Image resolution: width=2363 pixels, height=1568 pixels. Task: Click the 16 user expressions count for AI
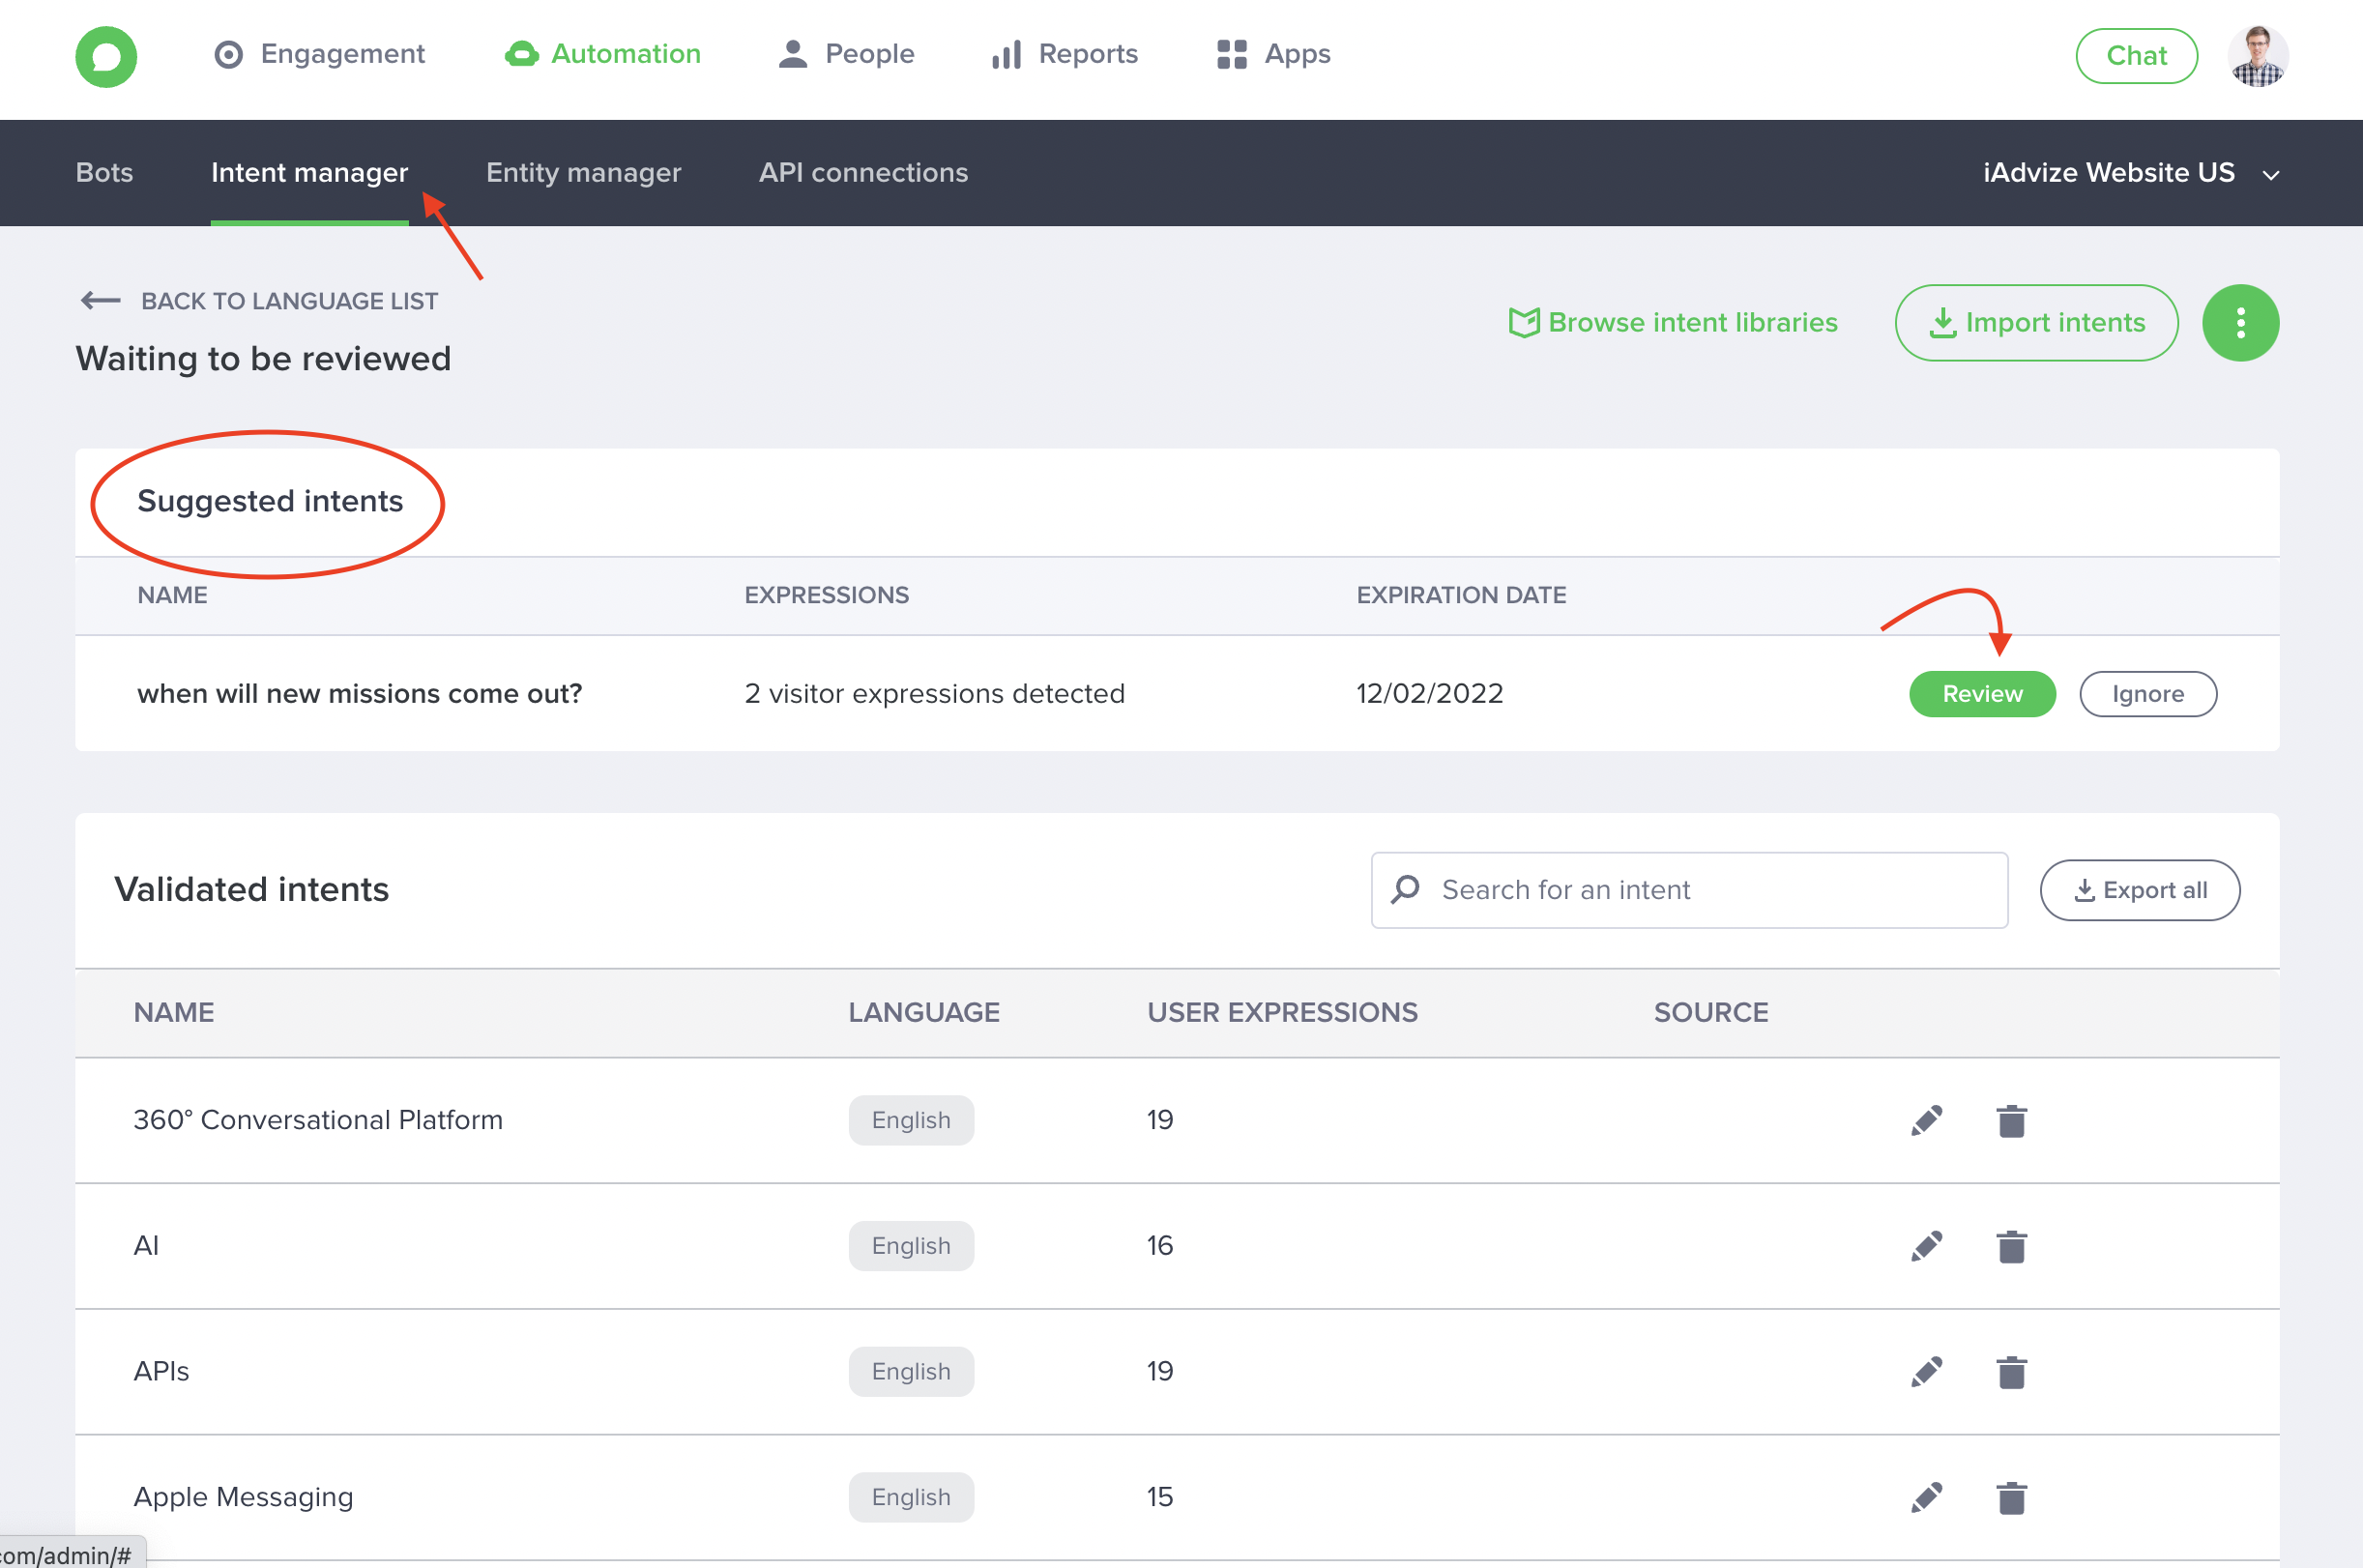pyautogui.click(x=1159, y=1246)
